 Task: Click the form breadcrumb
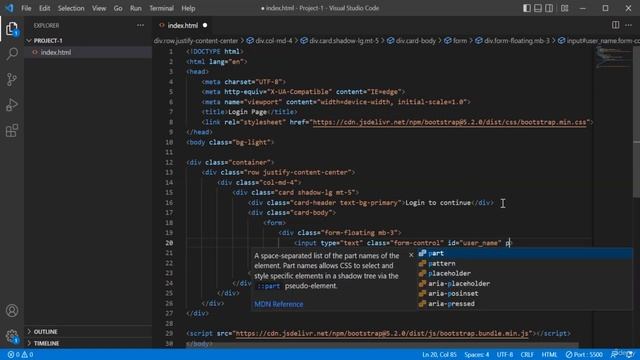(x=456, y=41)
